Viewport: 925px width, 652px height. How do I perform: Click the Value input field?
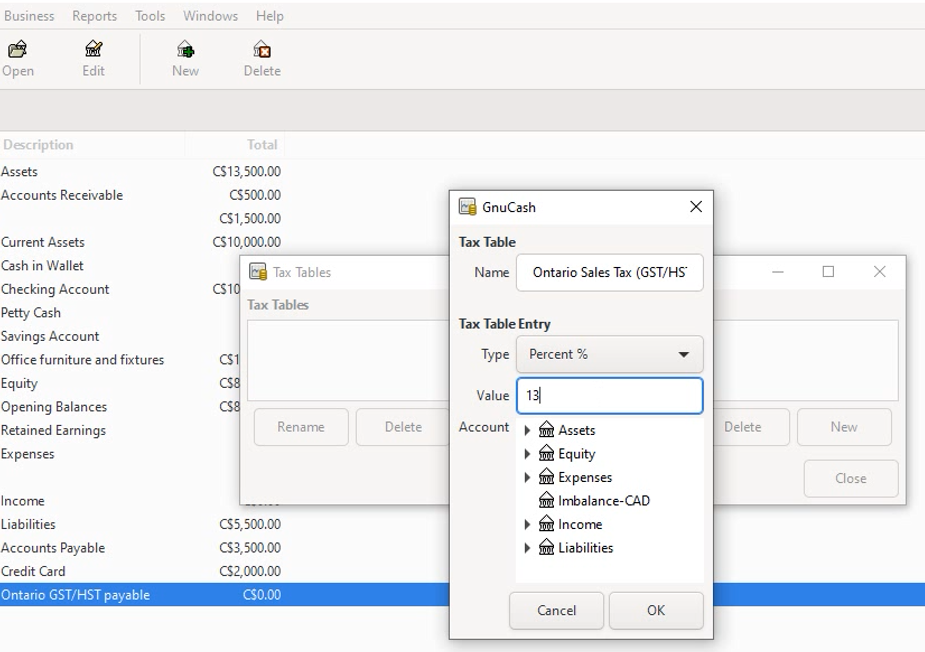tap(609, 396)
